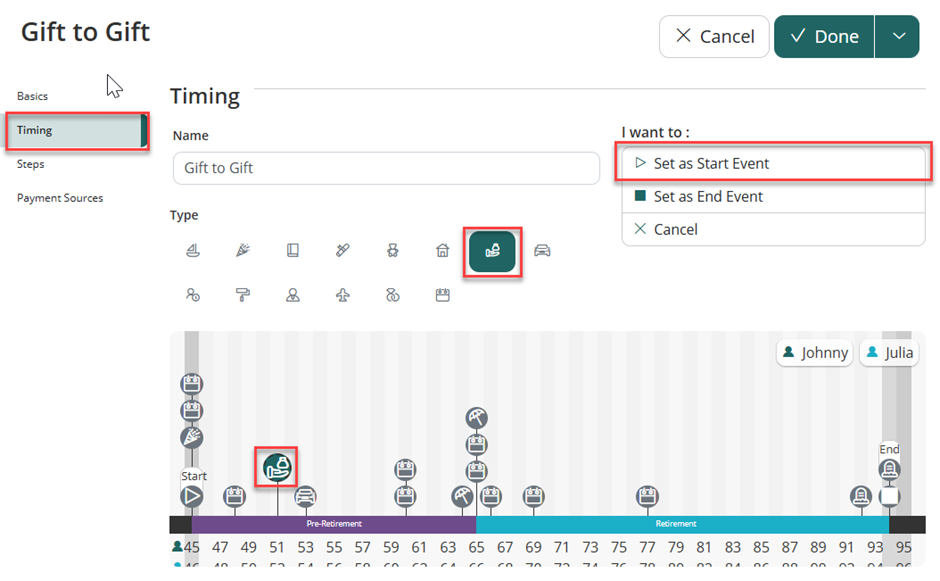Choose Set as Start Event option
This screenshot has height=581, width=940.
click(x=710, y=164)
